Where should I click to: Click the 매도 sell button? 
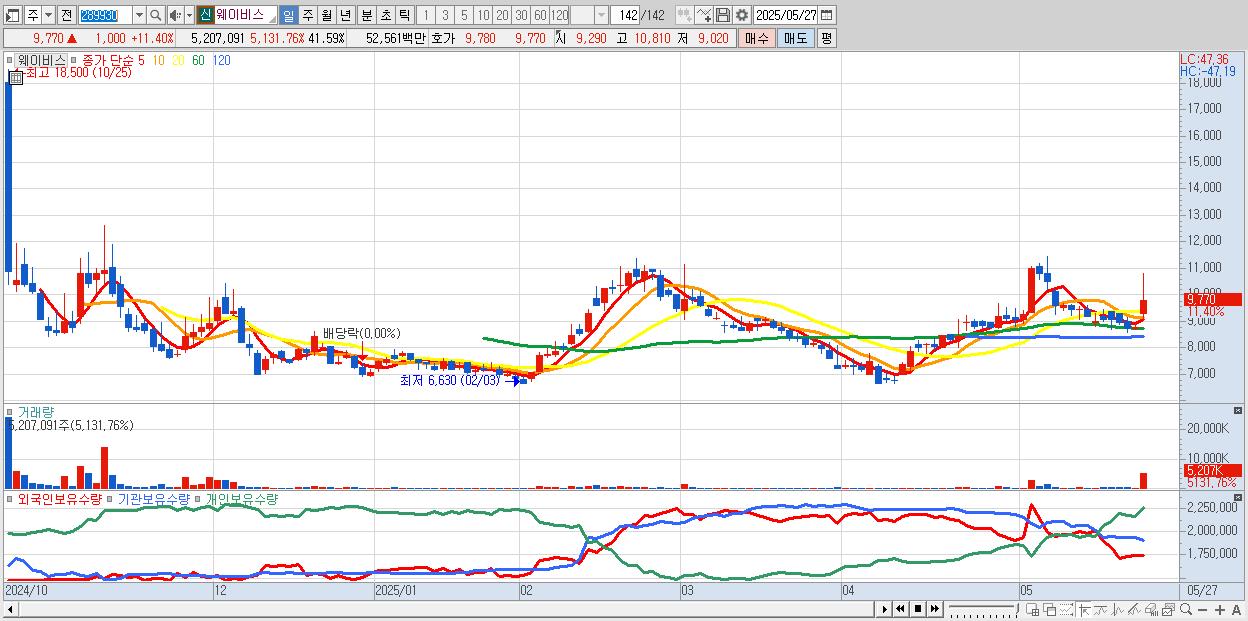tap(795, 38)
